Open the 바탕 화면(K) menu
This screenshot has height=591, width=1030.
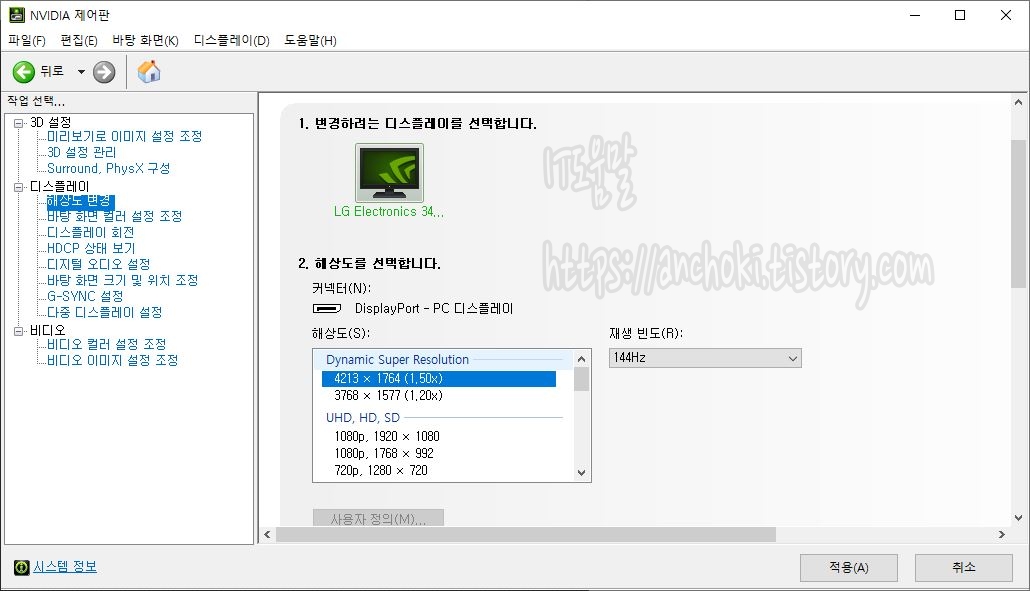tap(145, 40)
